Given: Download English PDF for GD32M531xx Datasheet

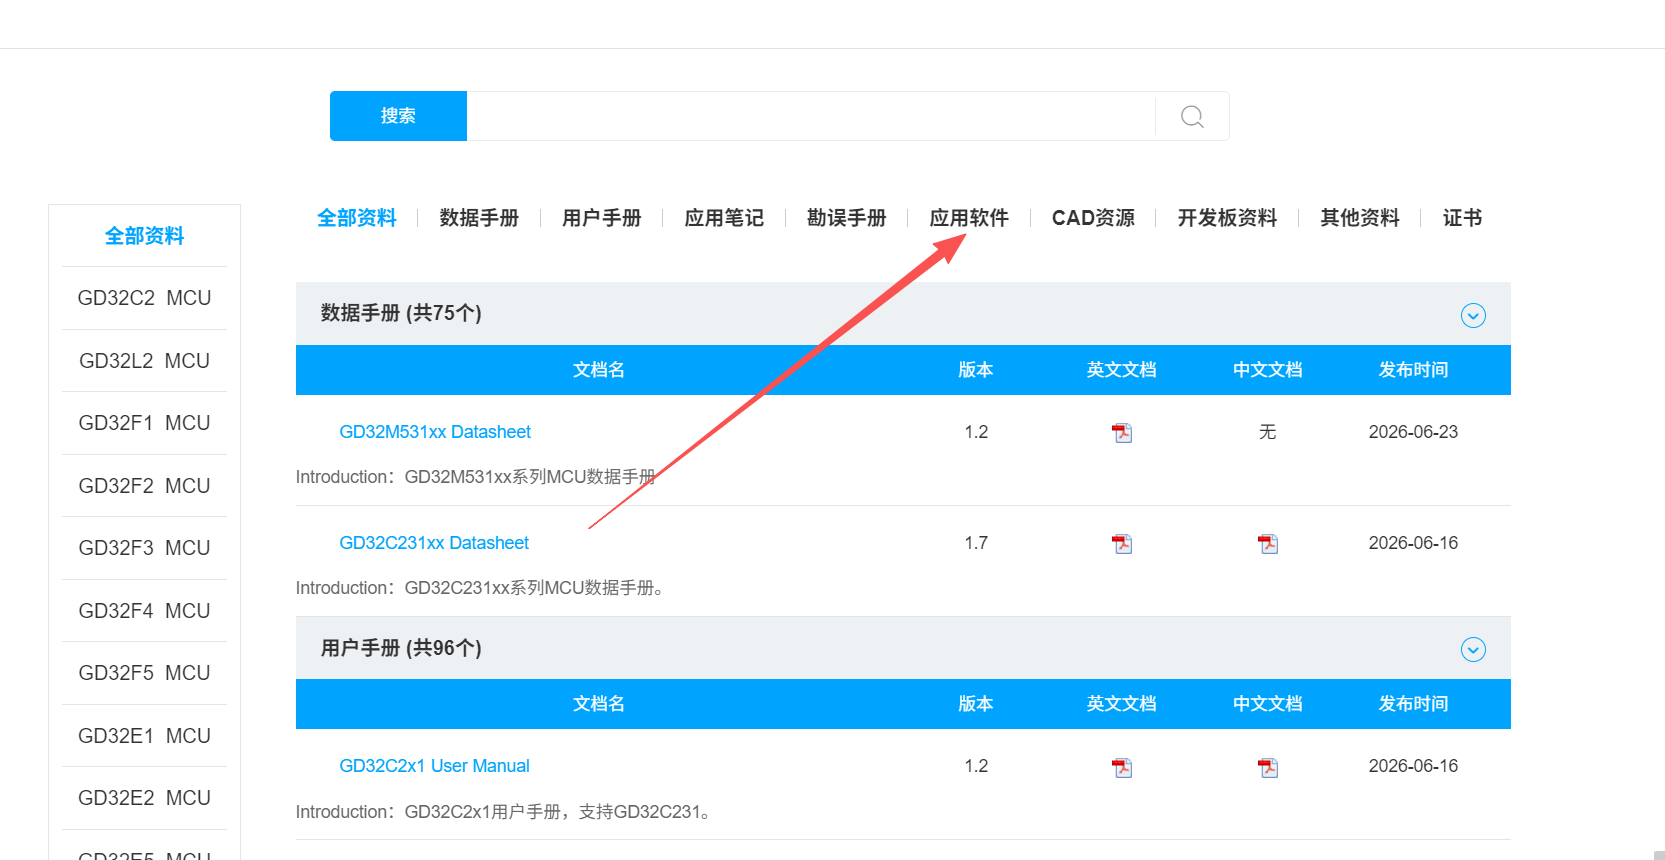Looking at the screenshot, I should pos(1122,432).
